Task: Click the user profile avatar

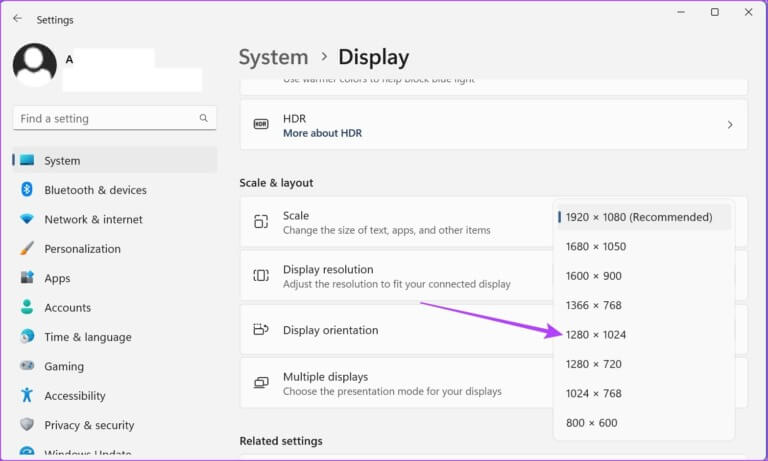Action: [x=35, y=64]
